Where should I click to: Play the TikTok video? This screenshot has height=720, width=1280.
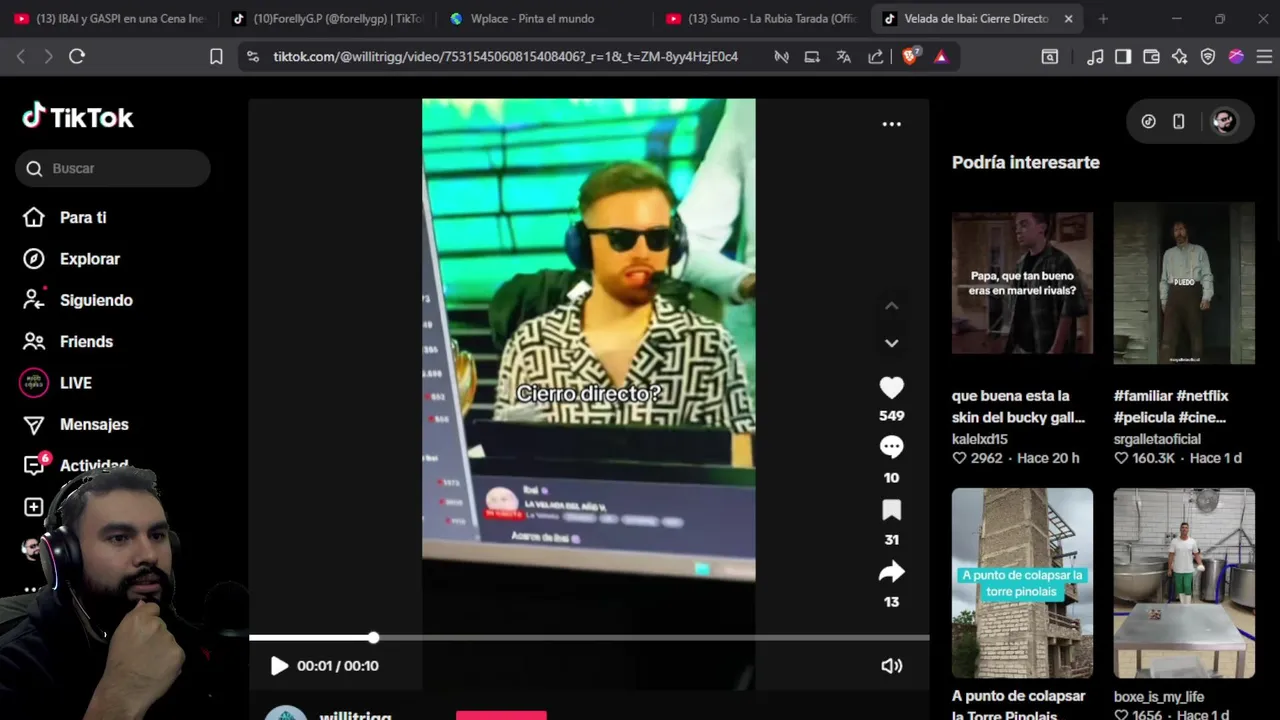279,666
